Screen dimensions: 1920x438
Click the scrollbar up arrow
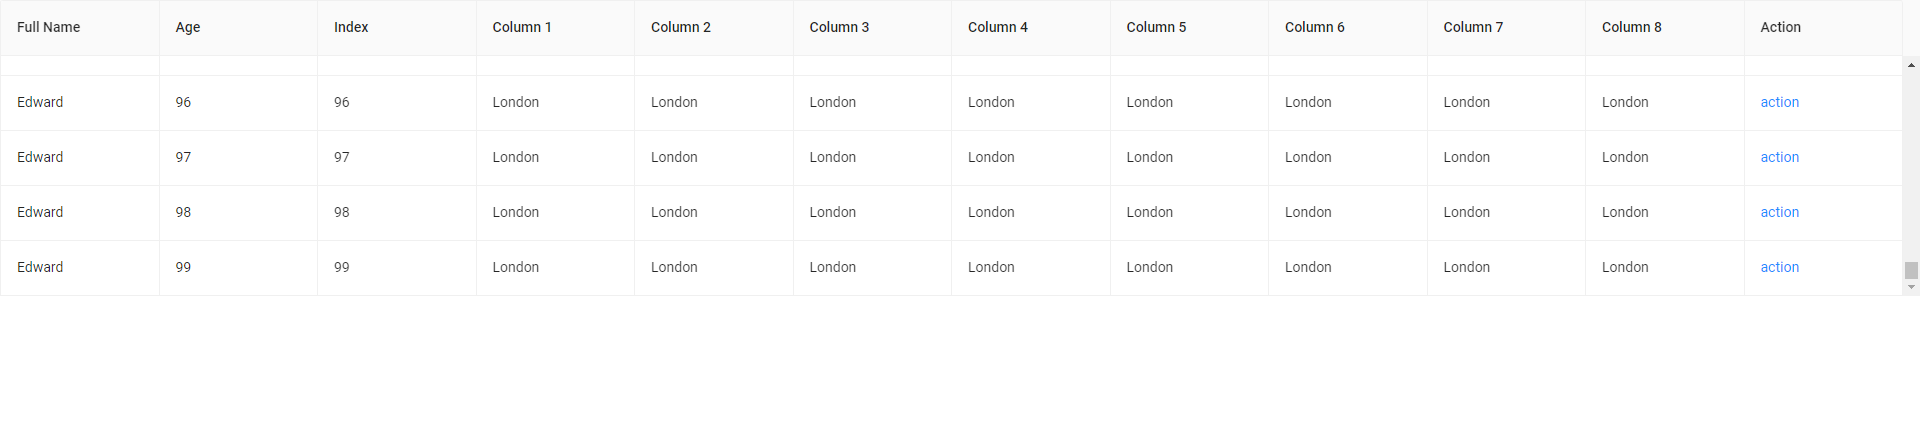click(1911, 66)
